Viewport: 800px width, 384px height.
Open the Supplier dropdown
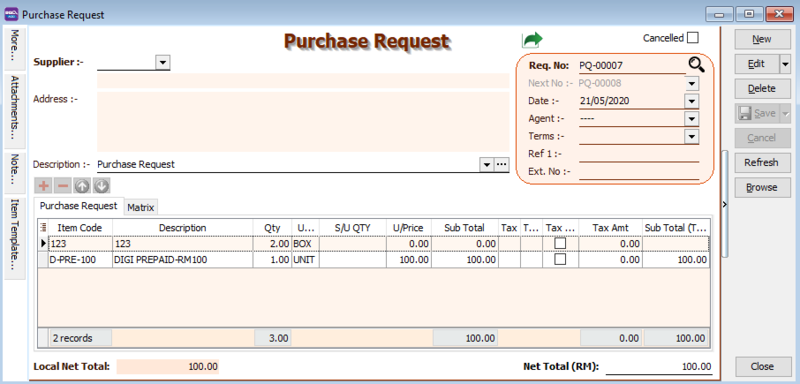click(163, 62)
